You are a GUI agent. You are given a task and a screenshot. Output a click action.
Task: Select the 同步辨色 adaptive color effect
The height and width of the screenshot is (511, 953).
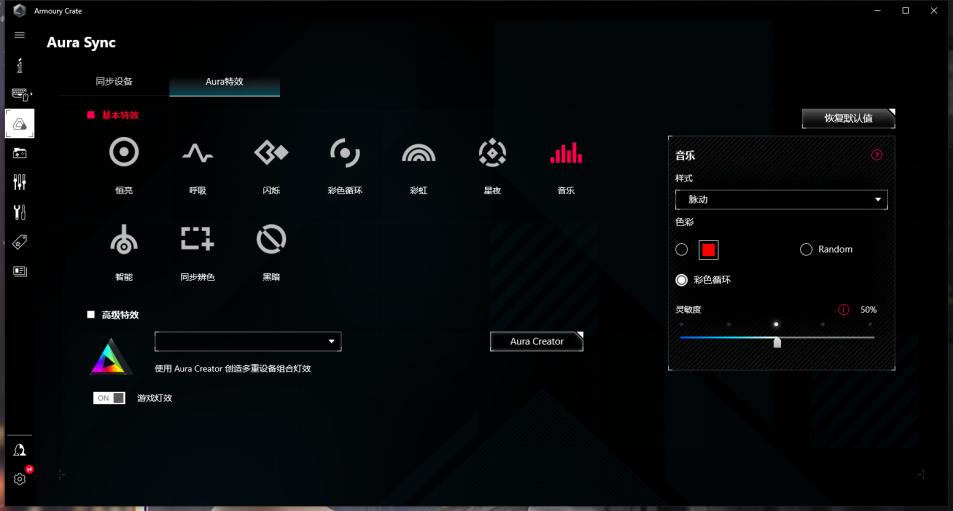click(x=198, y=239)
